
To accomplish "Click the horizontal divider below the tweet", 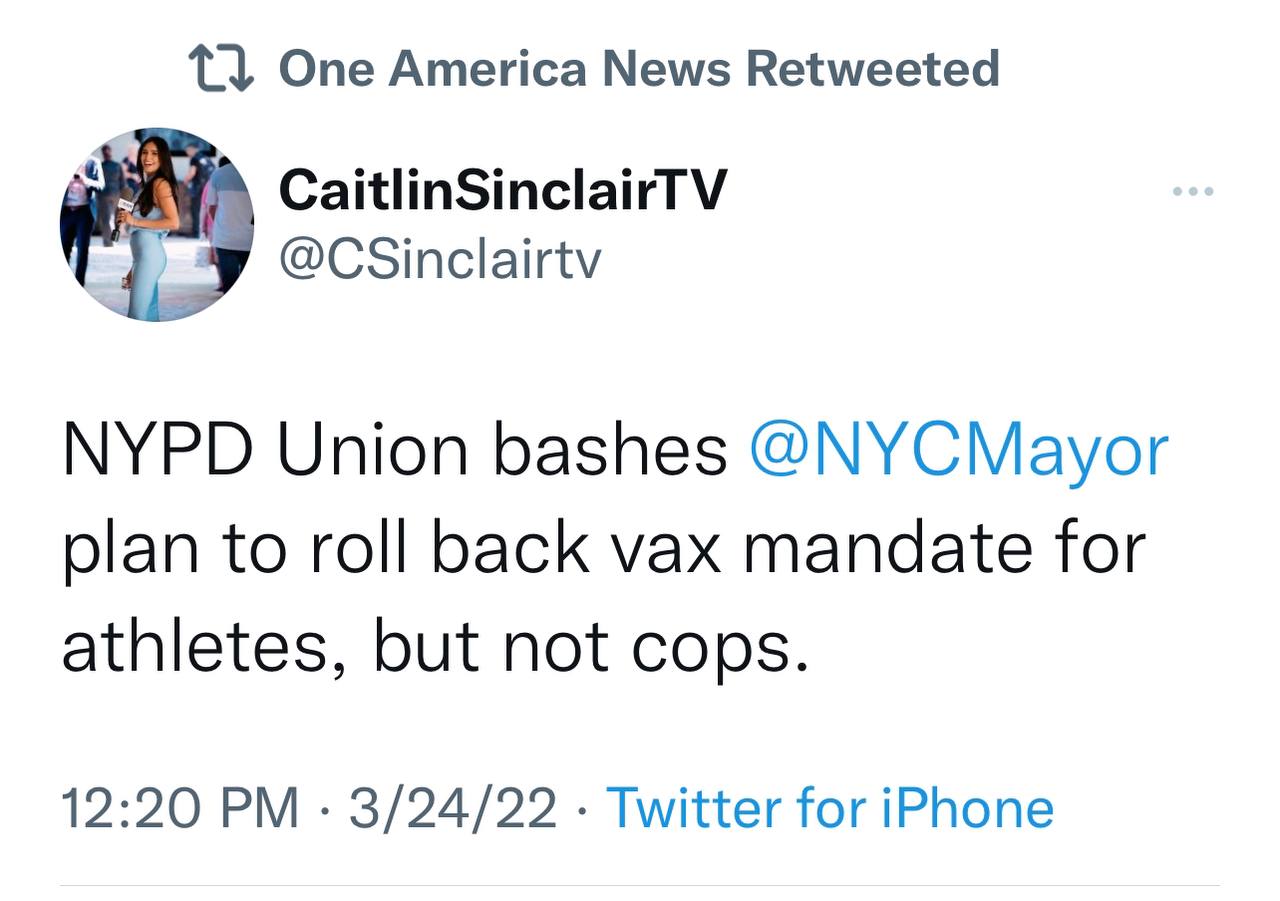I will pos(640,885).
